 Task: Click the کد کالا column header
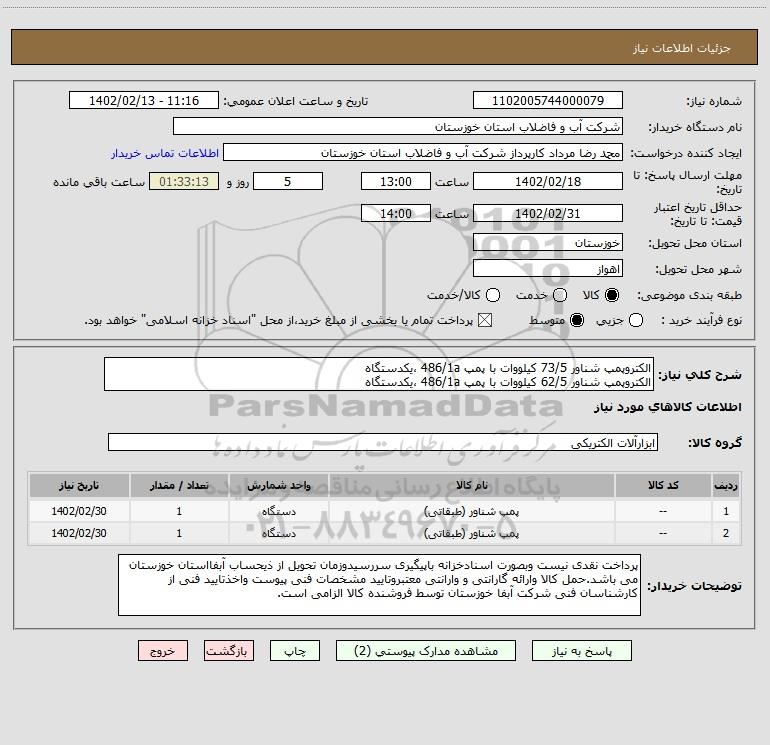tap(663, 486)
